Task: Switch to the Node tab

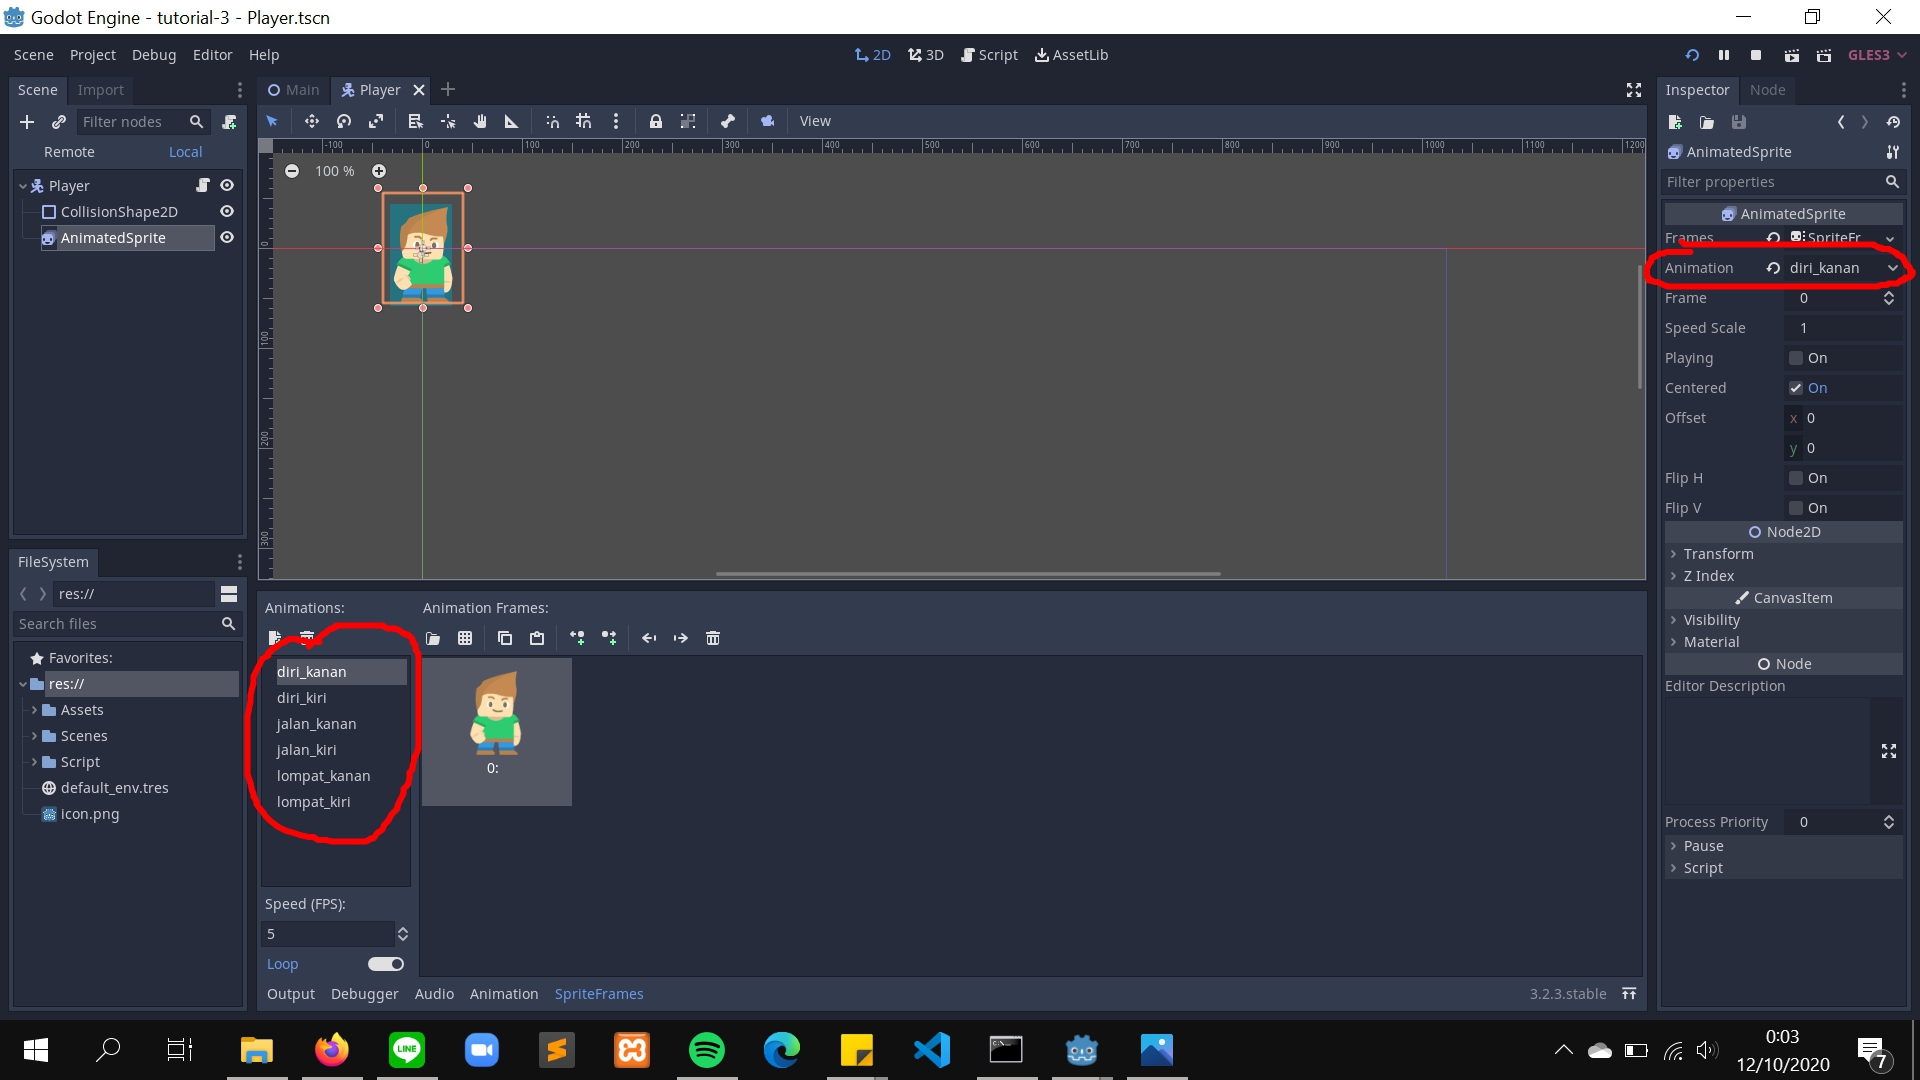Action: point(1767,90)
